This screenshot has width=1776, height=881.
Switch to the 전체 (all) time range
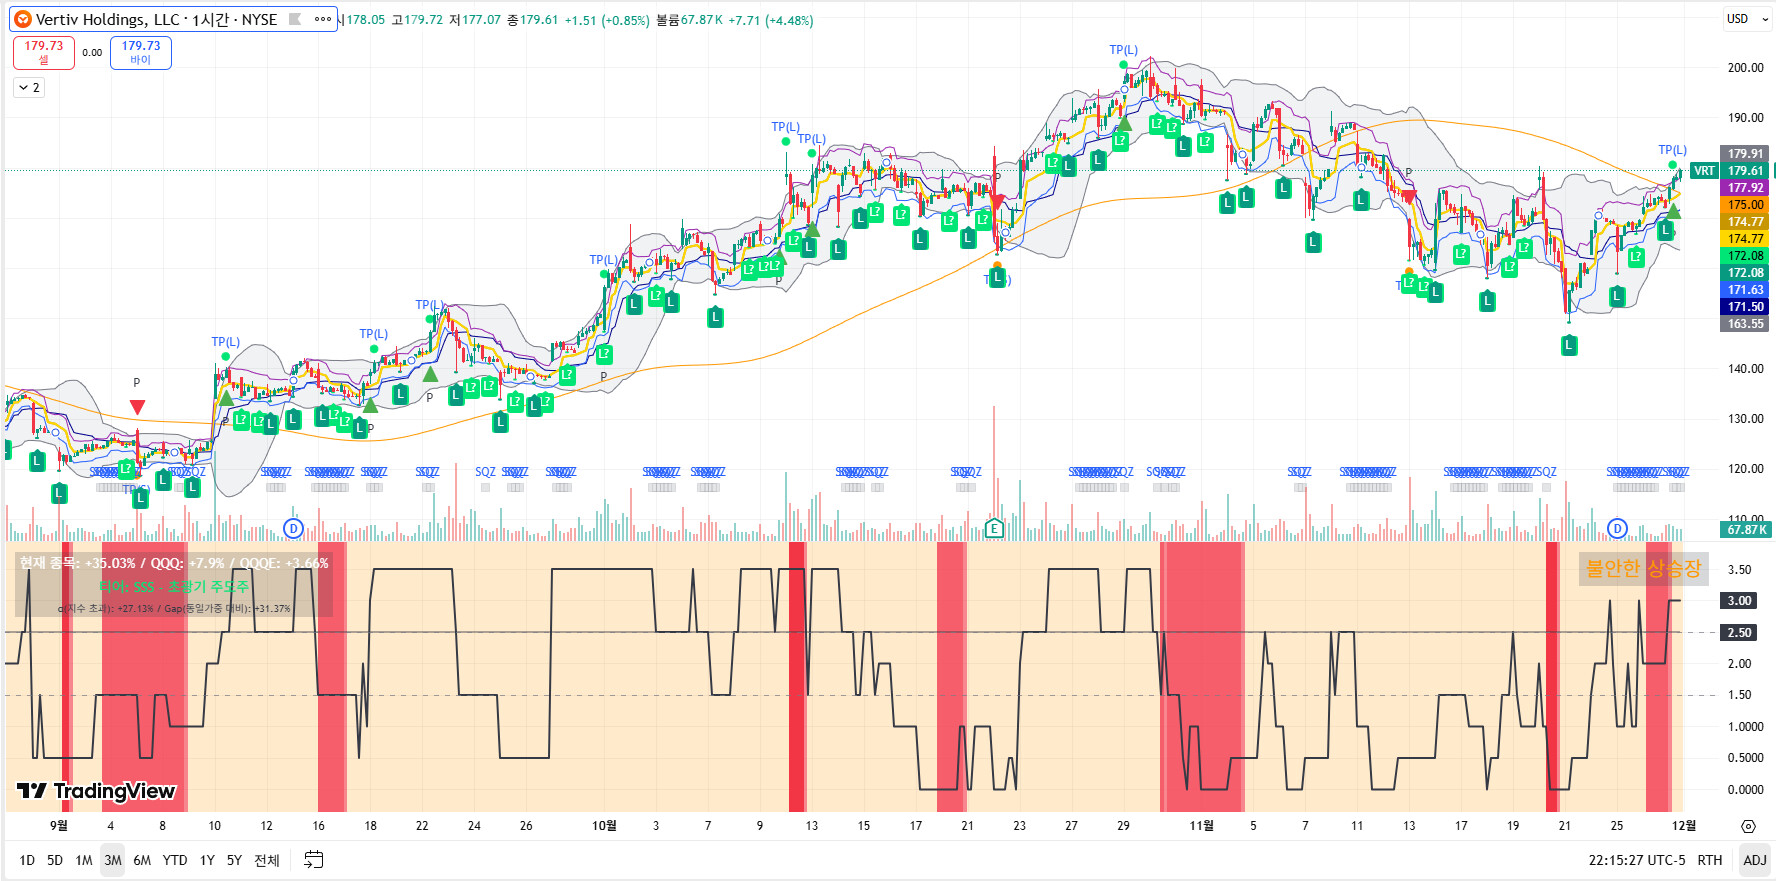point(267,860)
